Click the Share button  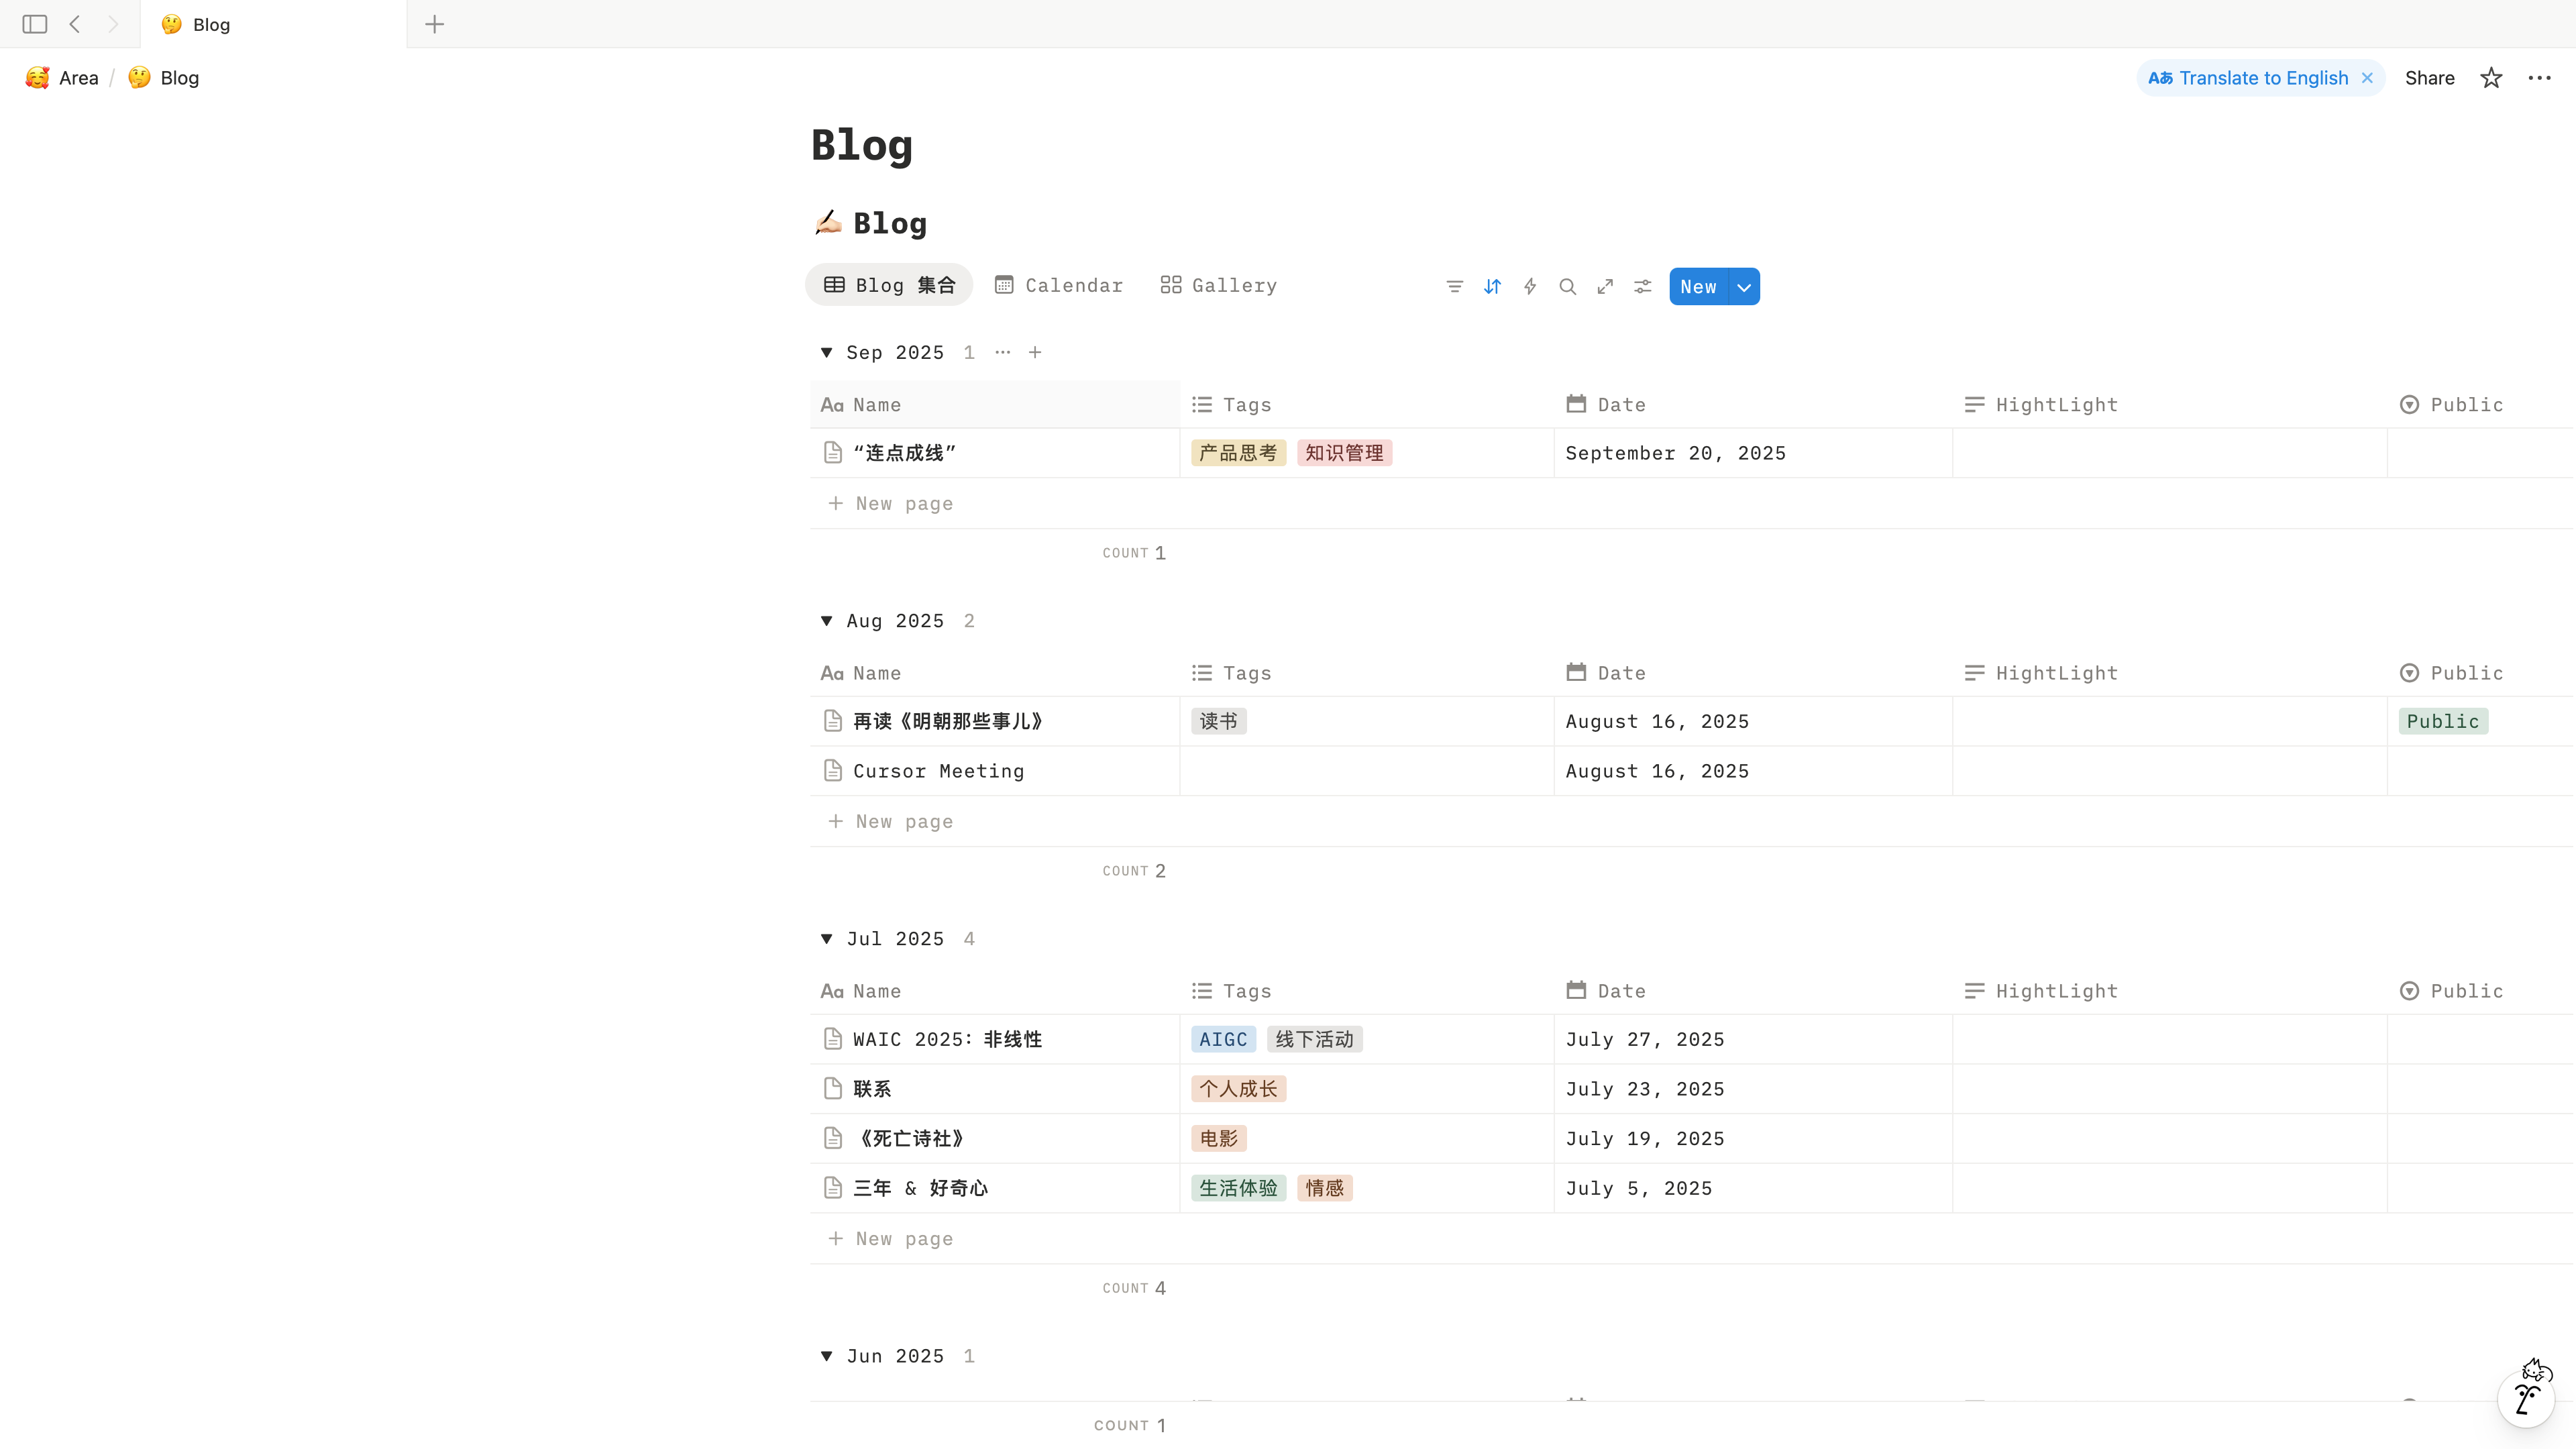2429,78
